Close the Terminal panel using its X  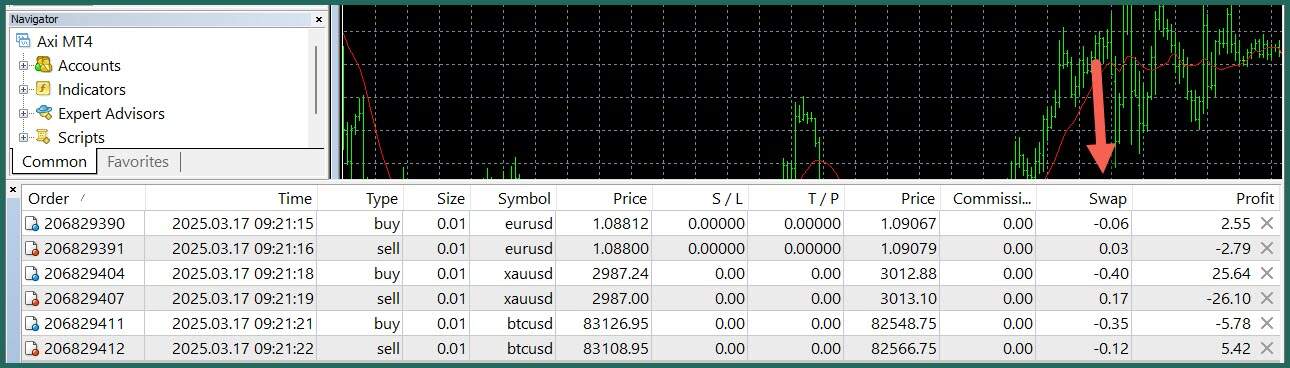pos(12,190)
